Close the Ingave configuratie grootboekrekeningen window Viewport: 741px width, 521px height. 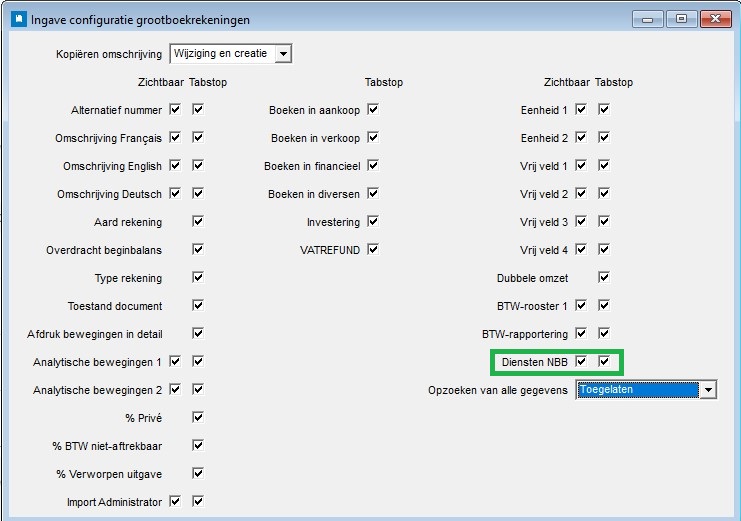715,19
